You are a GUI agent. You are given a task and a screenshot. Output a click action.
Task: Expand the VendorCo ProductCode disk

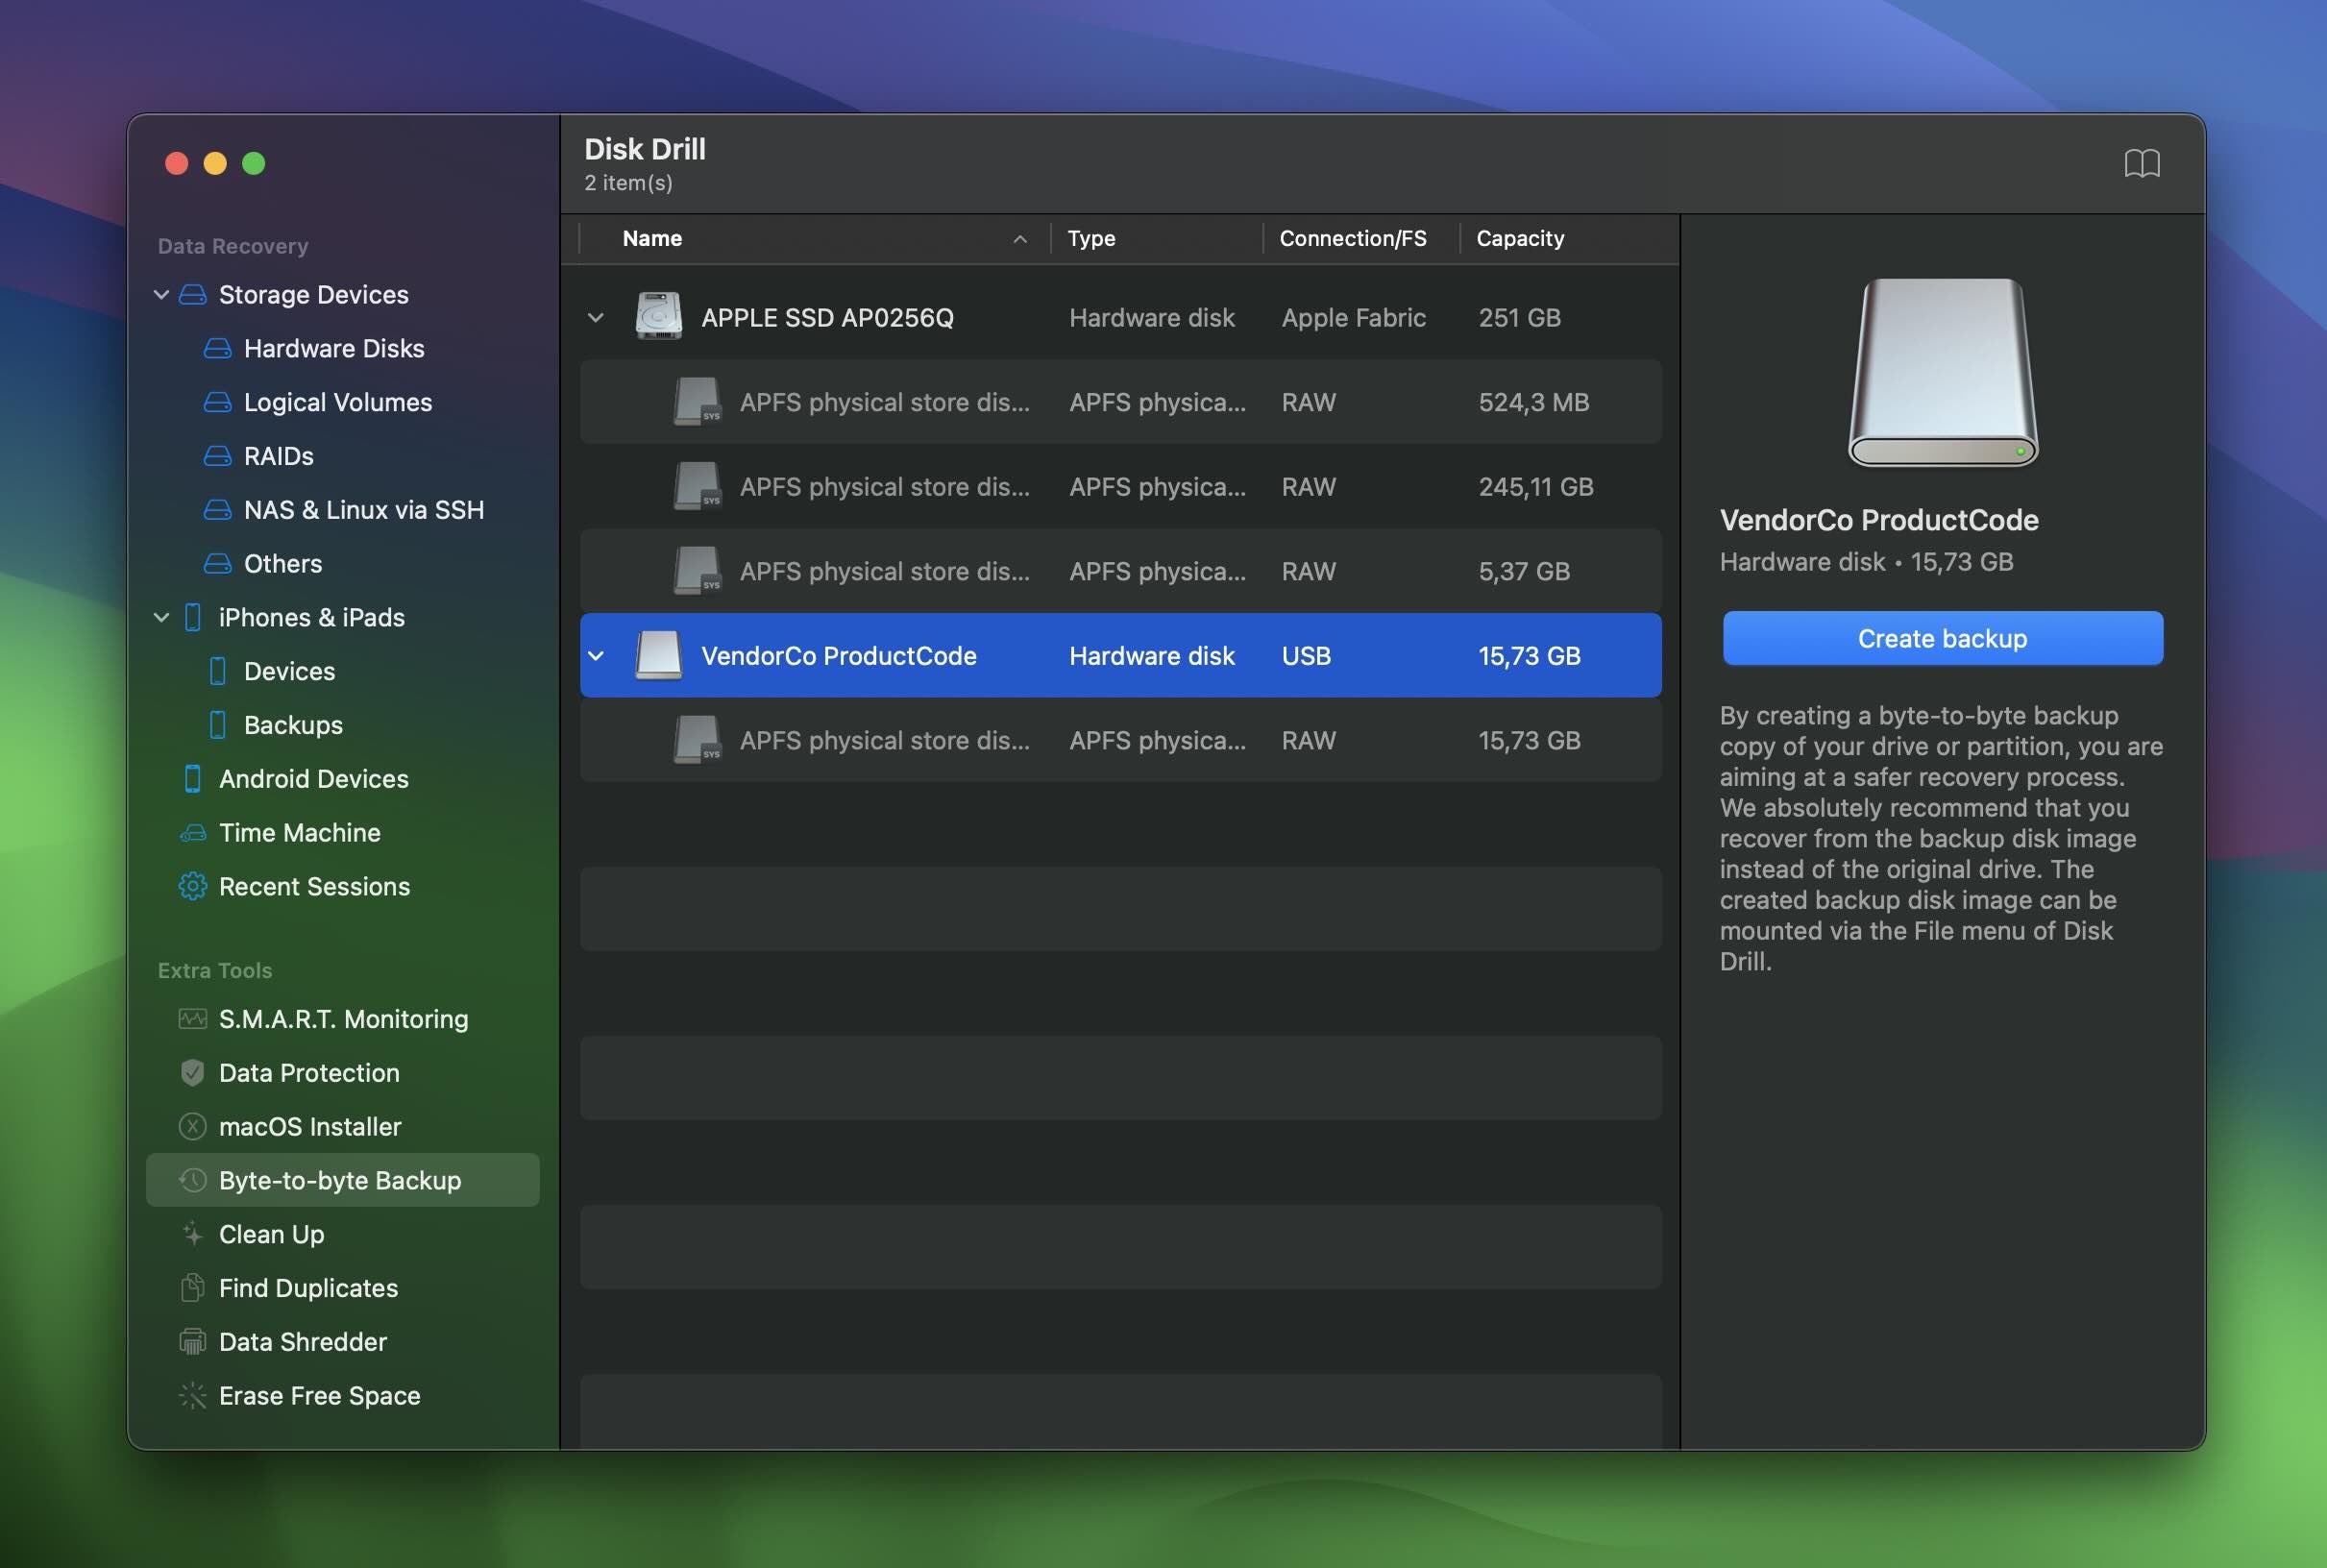point(595,654)
